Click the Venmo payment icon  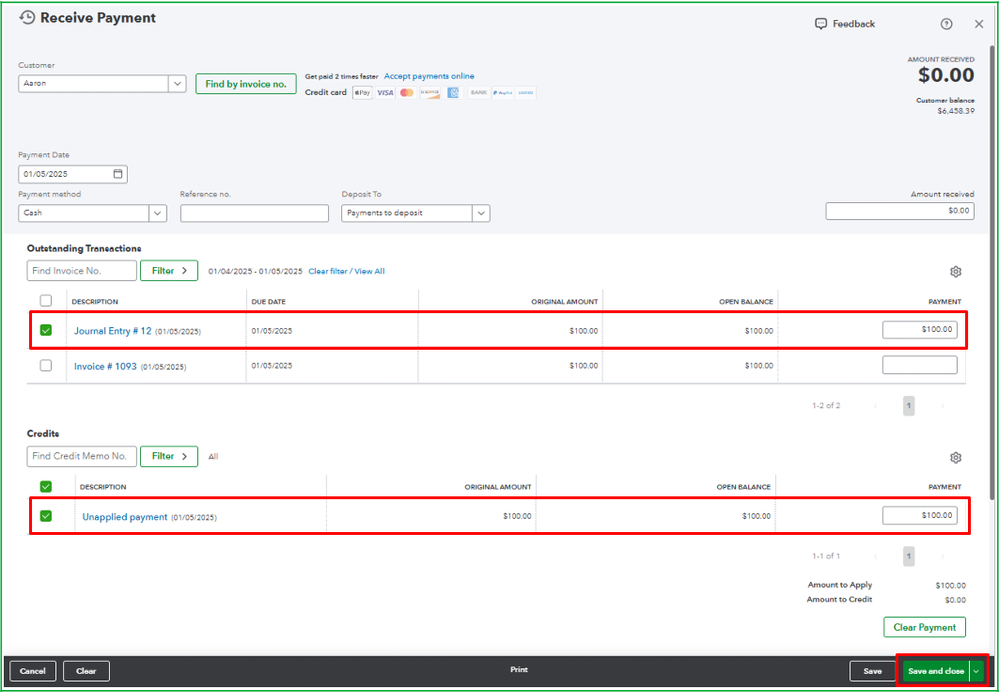coord(526,92)
